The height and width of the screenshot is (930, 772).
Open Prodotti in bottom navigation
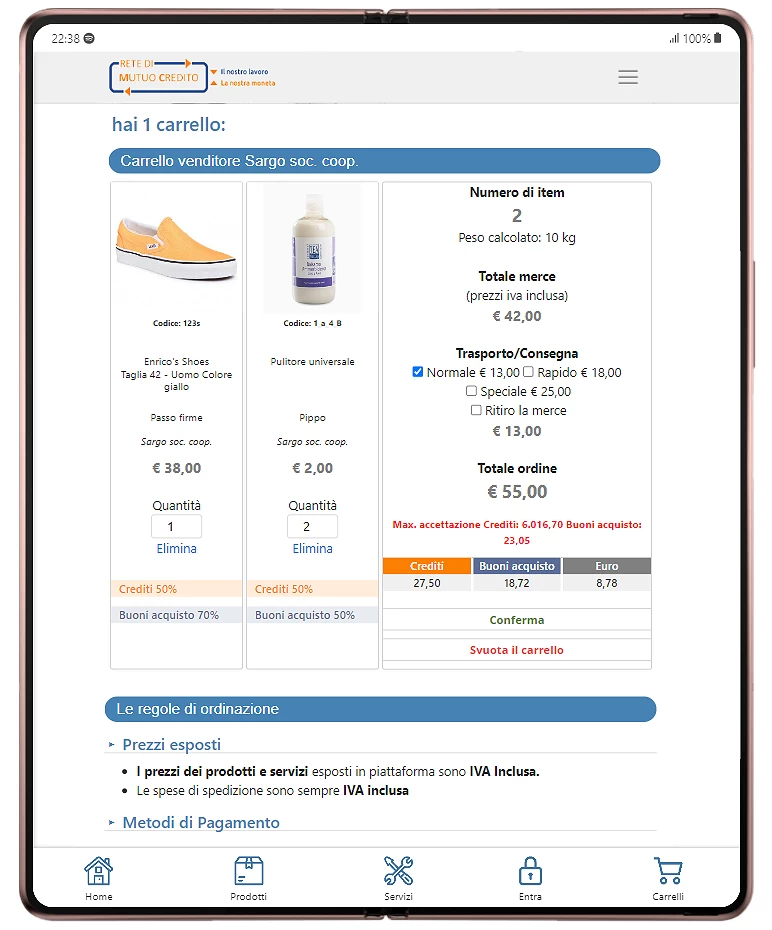[248, 878]
